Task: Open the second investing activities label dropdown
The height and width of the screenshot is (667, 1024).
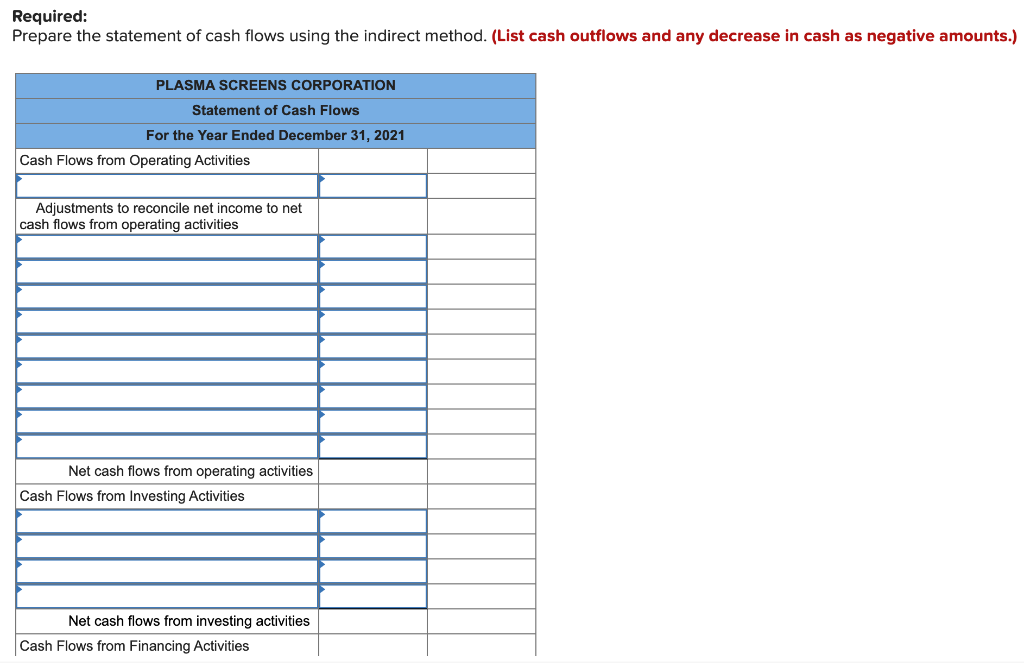Action: coord(166,546)
